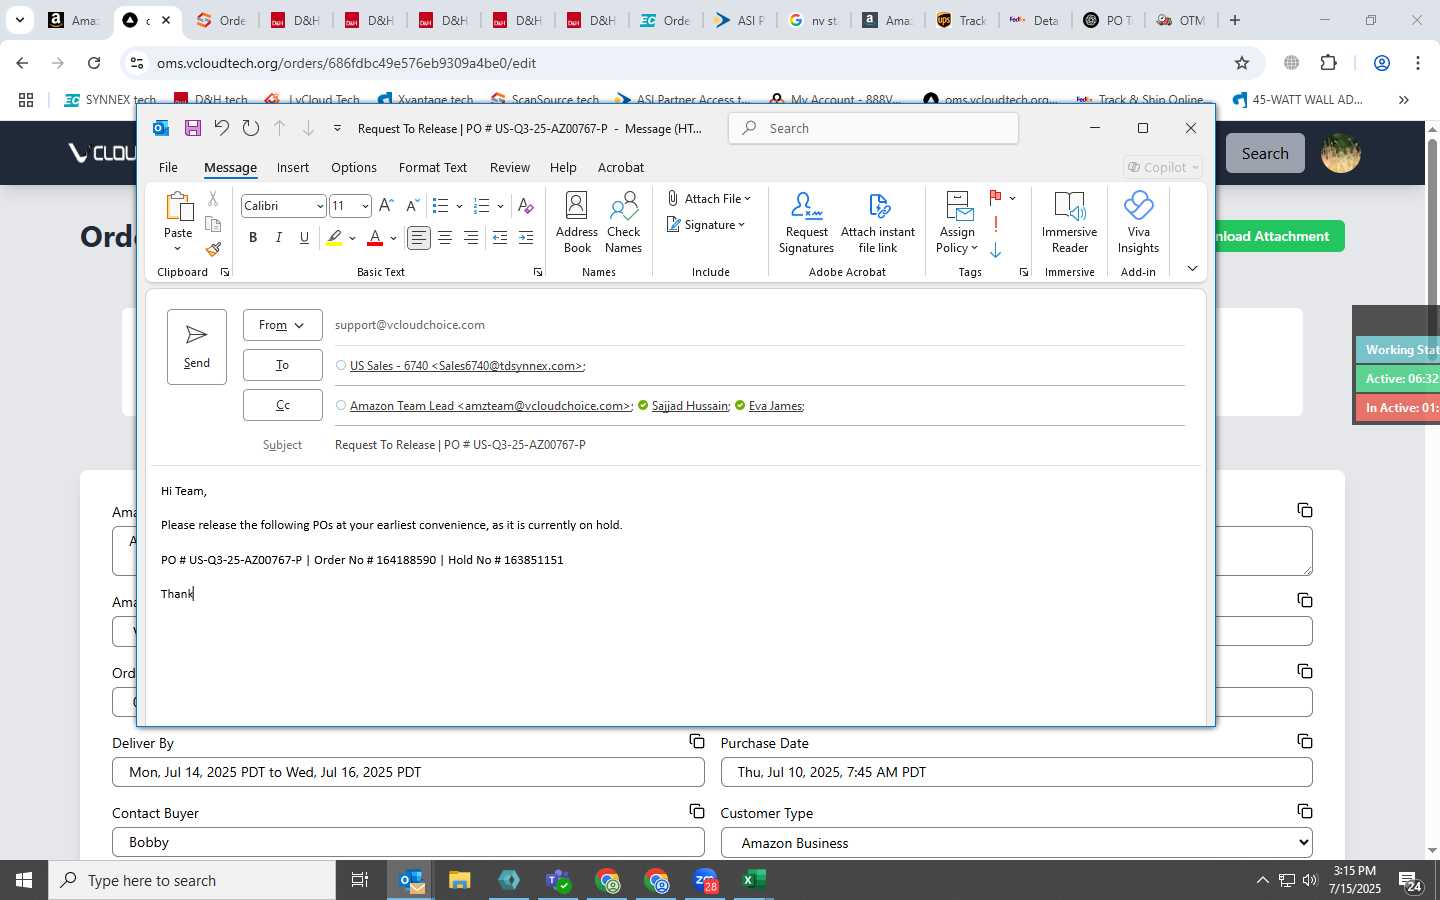Copy the Customer Type field value
This screenshot has height=900, width=1440.
click(1305, 811)
